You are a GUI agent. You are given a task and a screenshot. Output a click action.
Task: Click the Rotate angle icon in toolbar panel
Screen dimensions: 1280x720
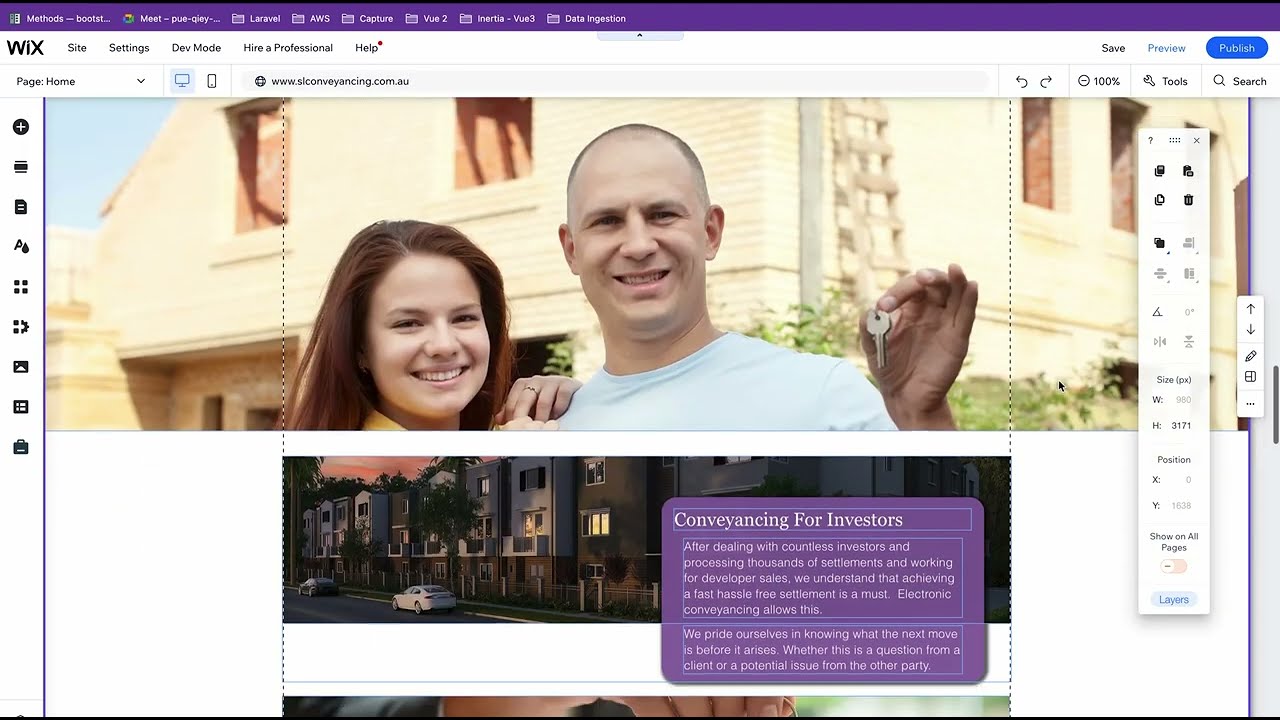[1158, 312]
